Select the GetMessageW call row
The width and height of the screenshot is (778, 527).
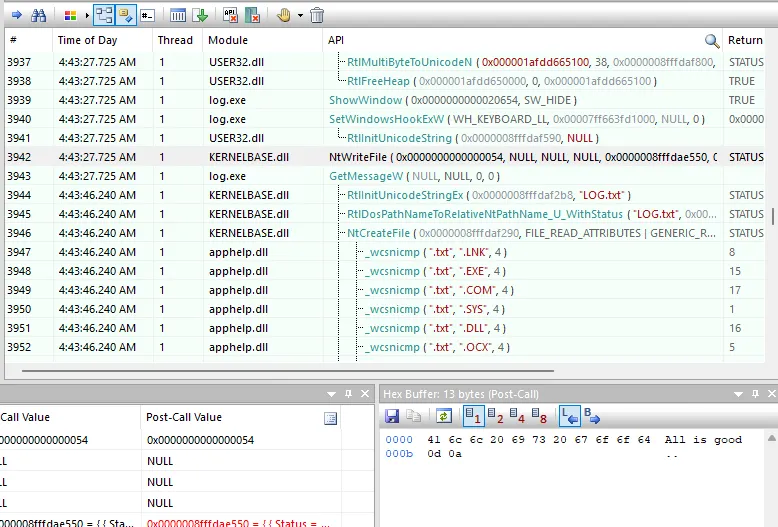(385, 176)
